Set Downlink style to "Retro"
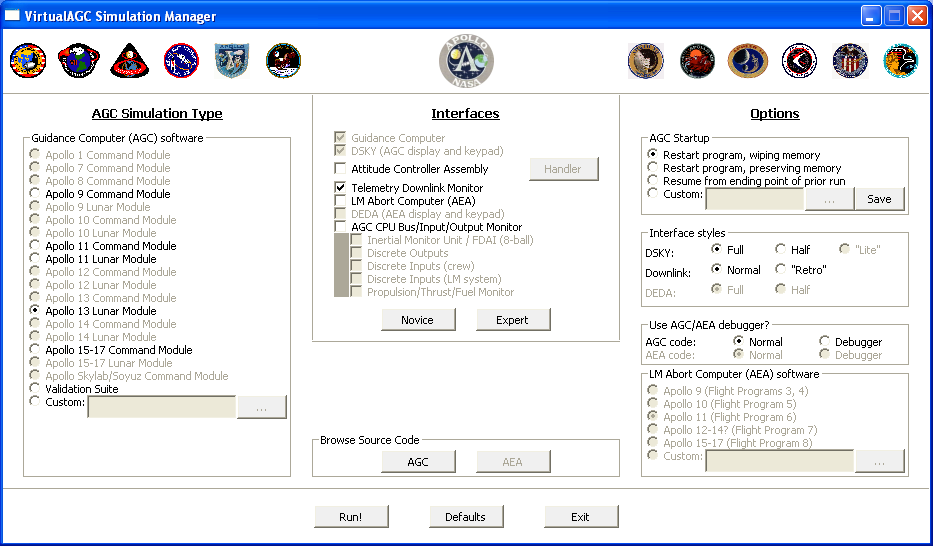This screenshot has height=546, width=933. pos(781,269)
